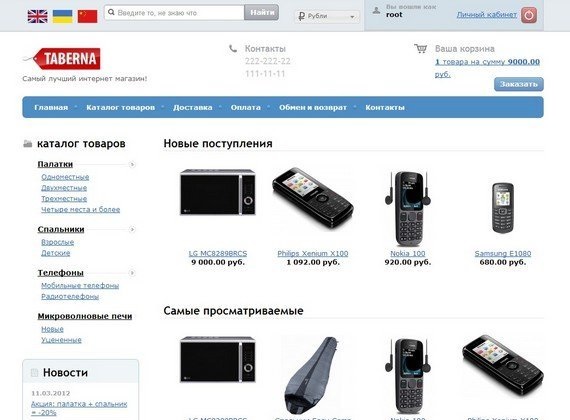
Task: Select the Ukrainian flag language icon
Action: 63,16
